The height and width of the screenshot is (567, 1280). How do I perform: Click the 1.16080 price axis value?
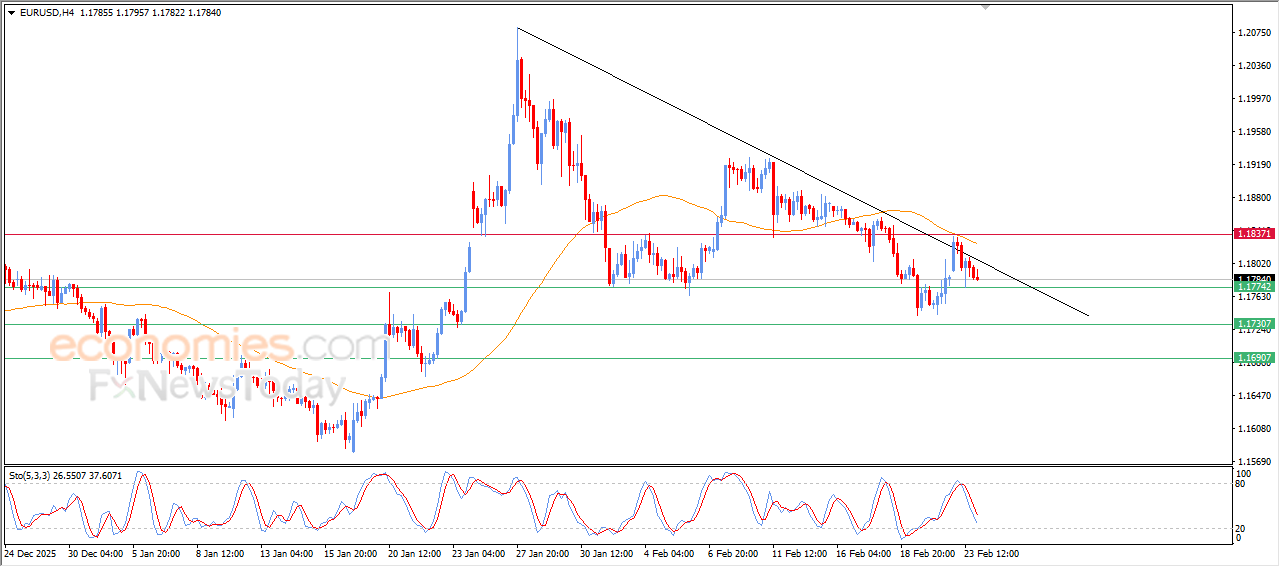coord(1254,429)
